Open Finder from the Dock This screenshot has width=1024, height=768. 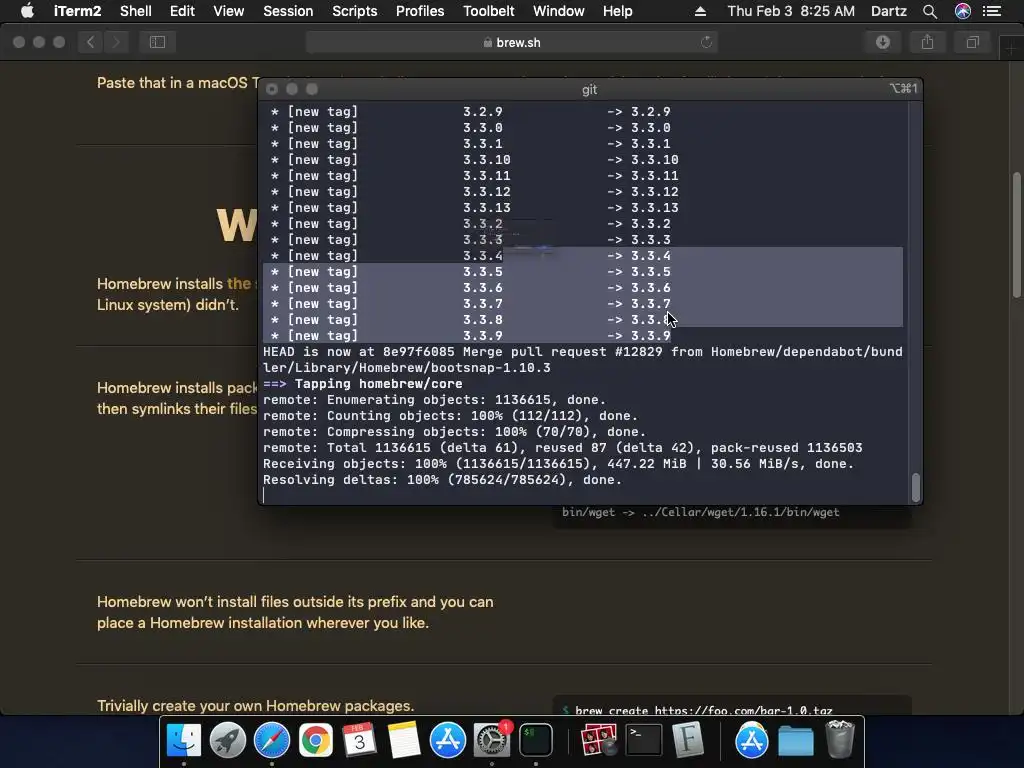coord(184,741)
